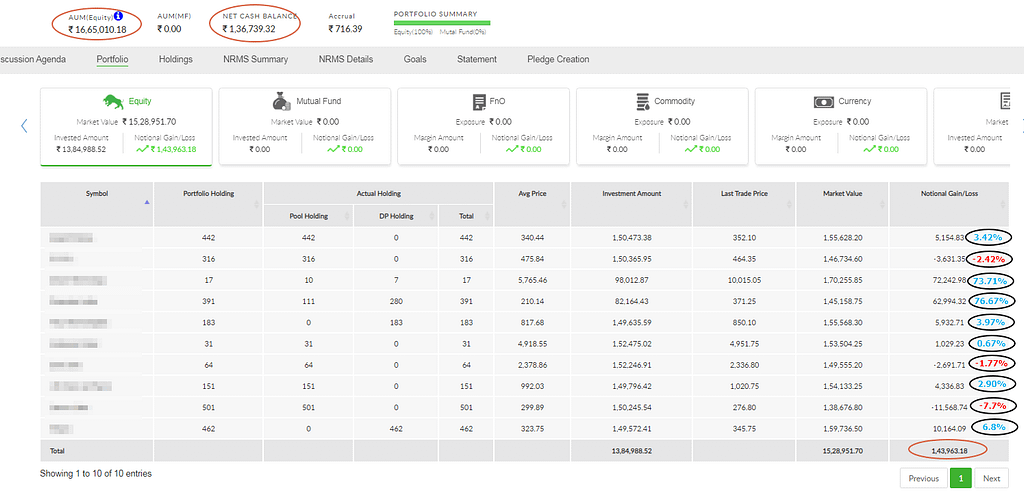
Task: Click the Equity notional gain trend icon
Action: click(x=142, y=149)
